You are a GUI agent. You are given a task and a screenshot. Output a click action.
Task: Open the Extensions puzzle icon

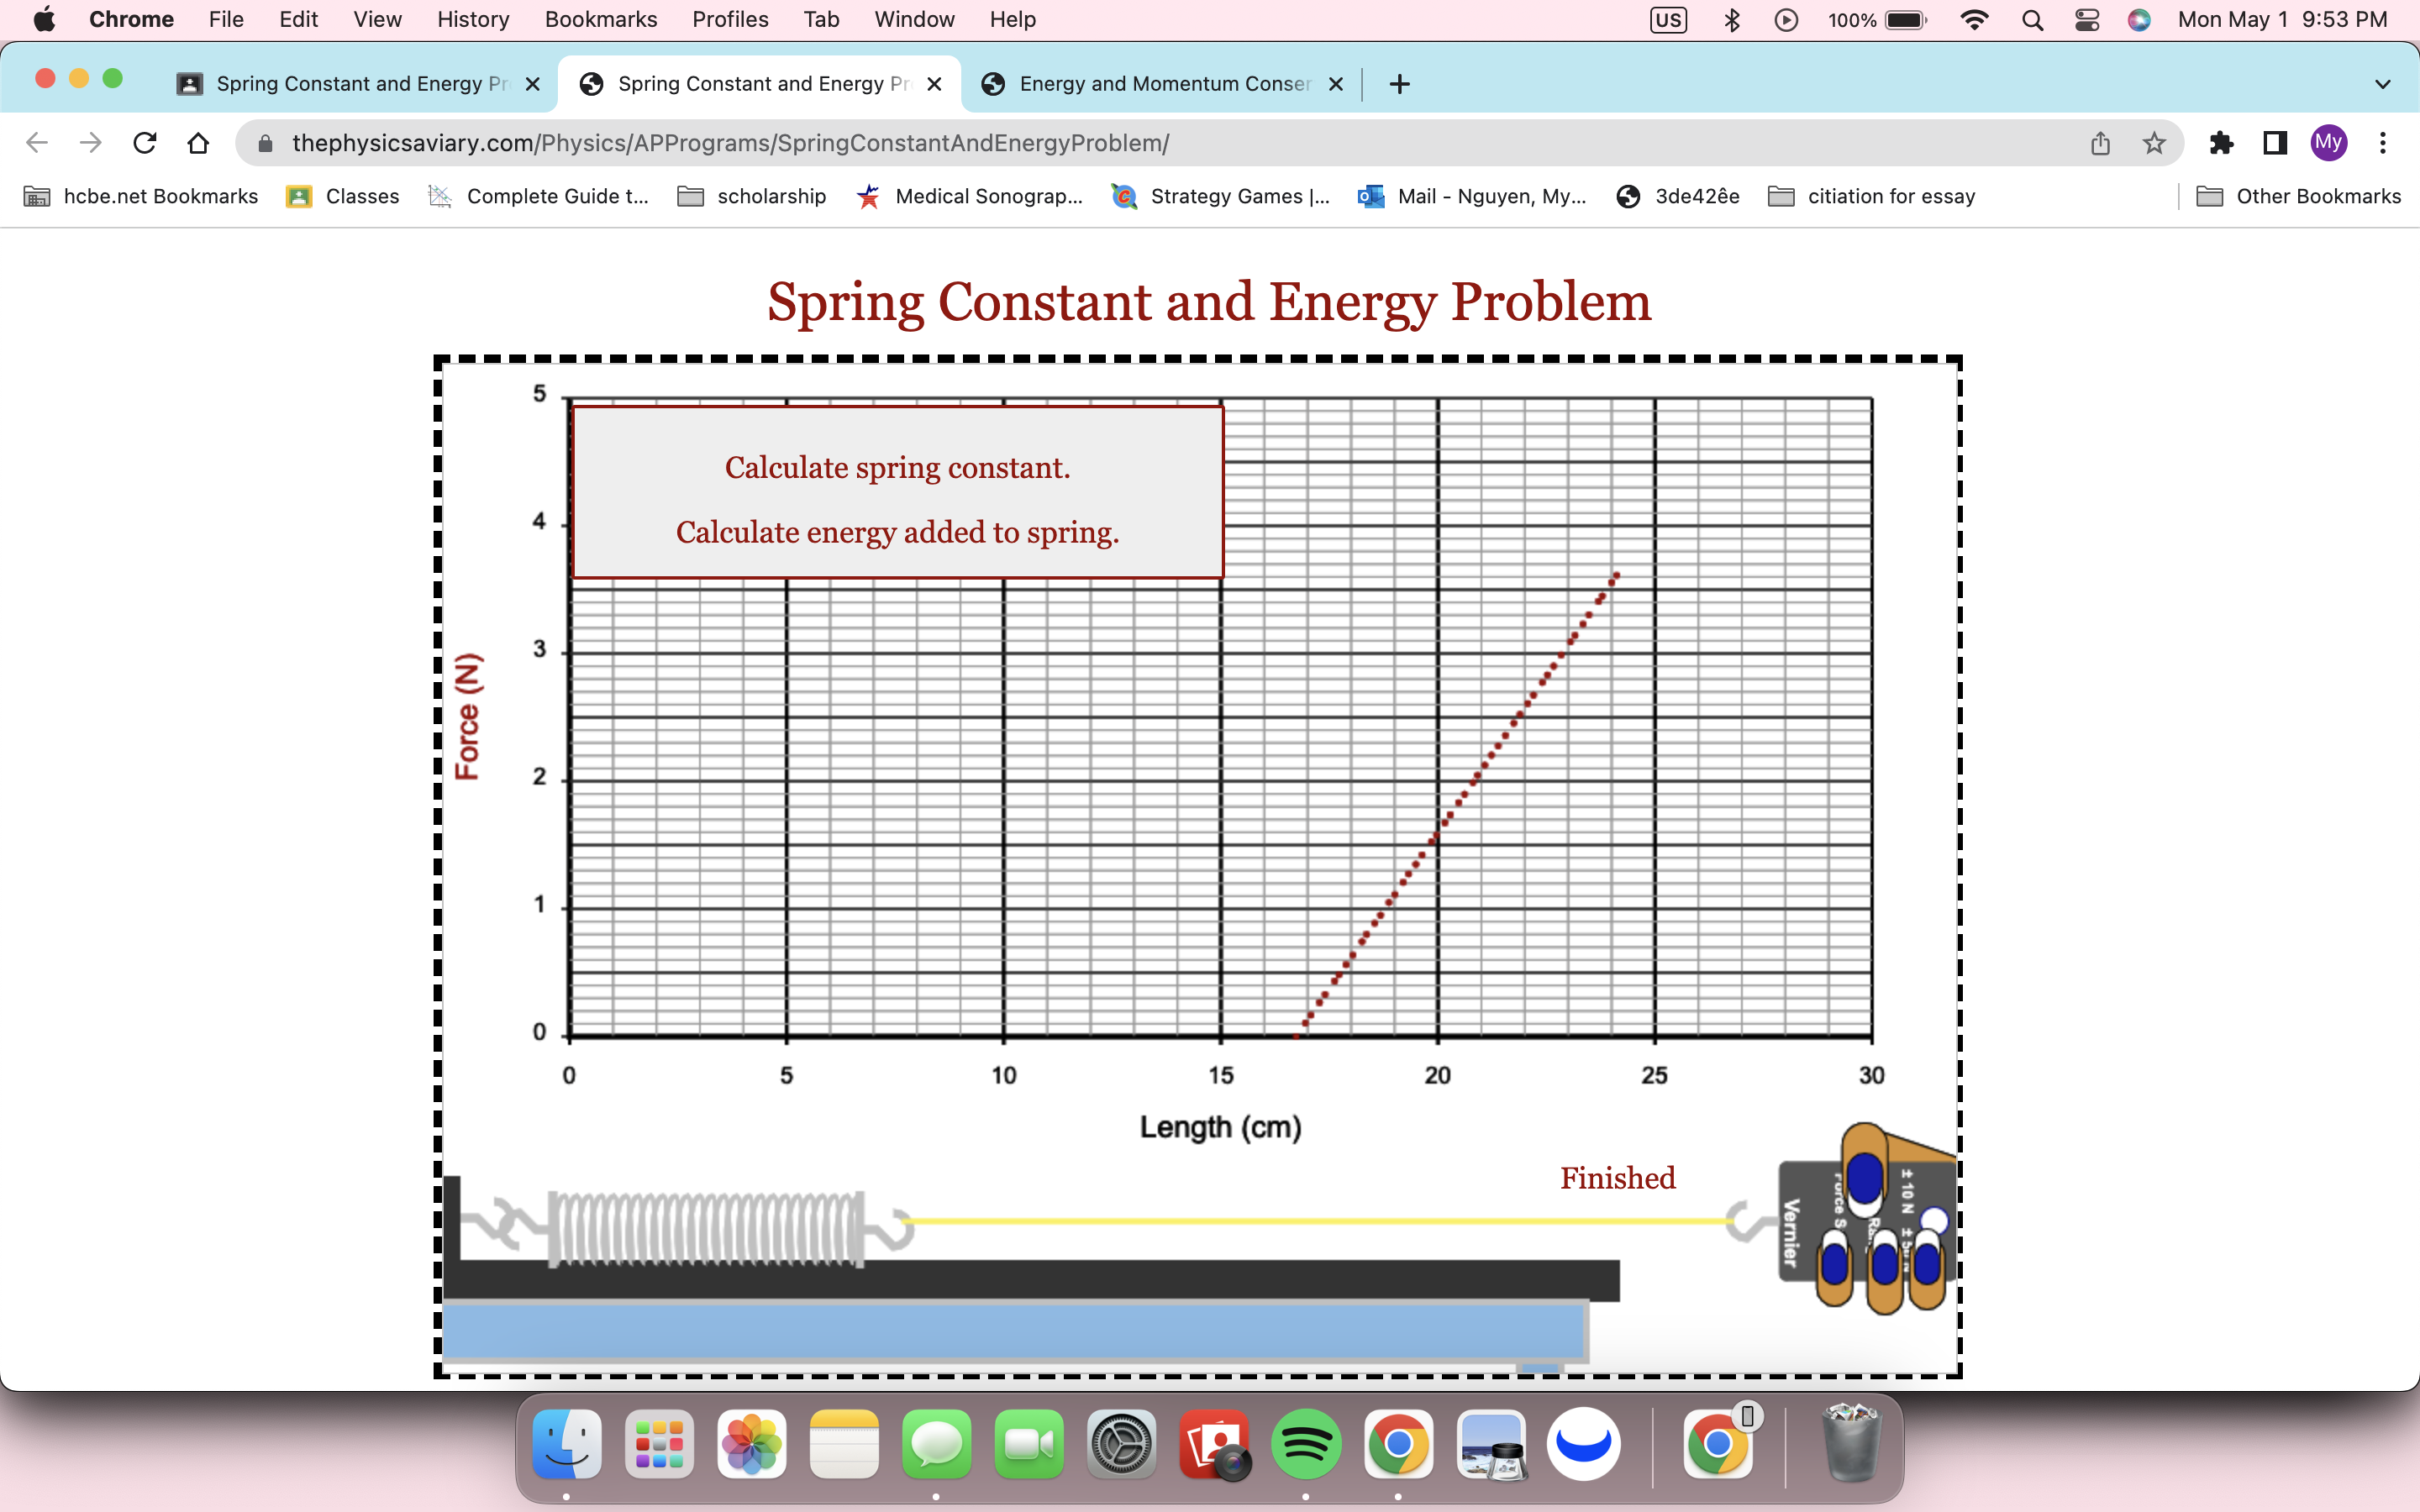pos(2221,143)
